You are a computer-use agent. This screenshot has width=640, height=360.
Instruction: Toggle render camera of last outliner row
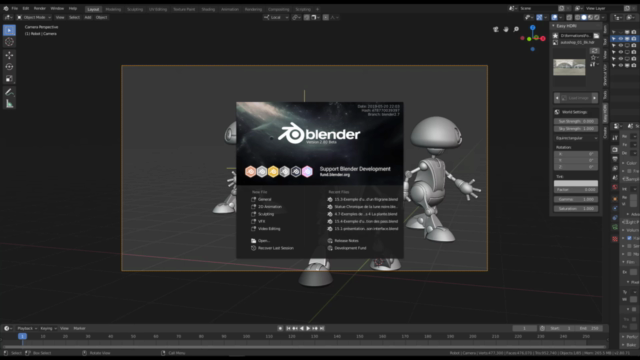point(633,65)
